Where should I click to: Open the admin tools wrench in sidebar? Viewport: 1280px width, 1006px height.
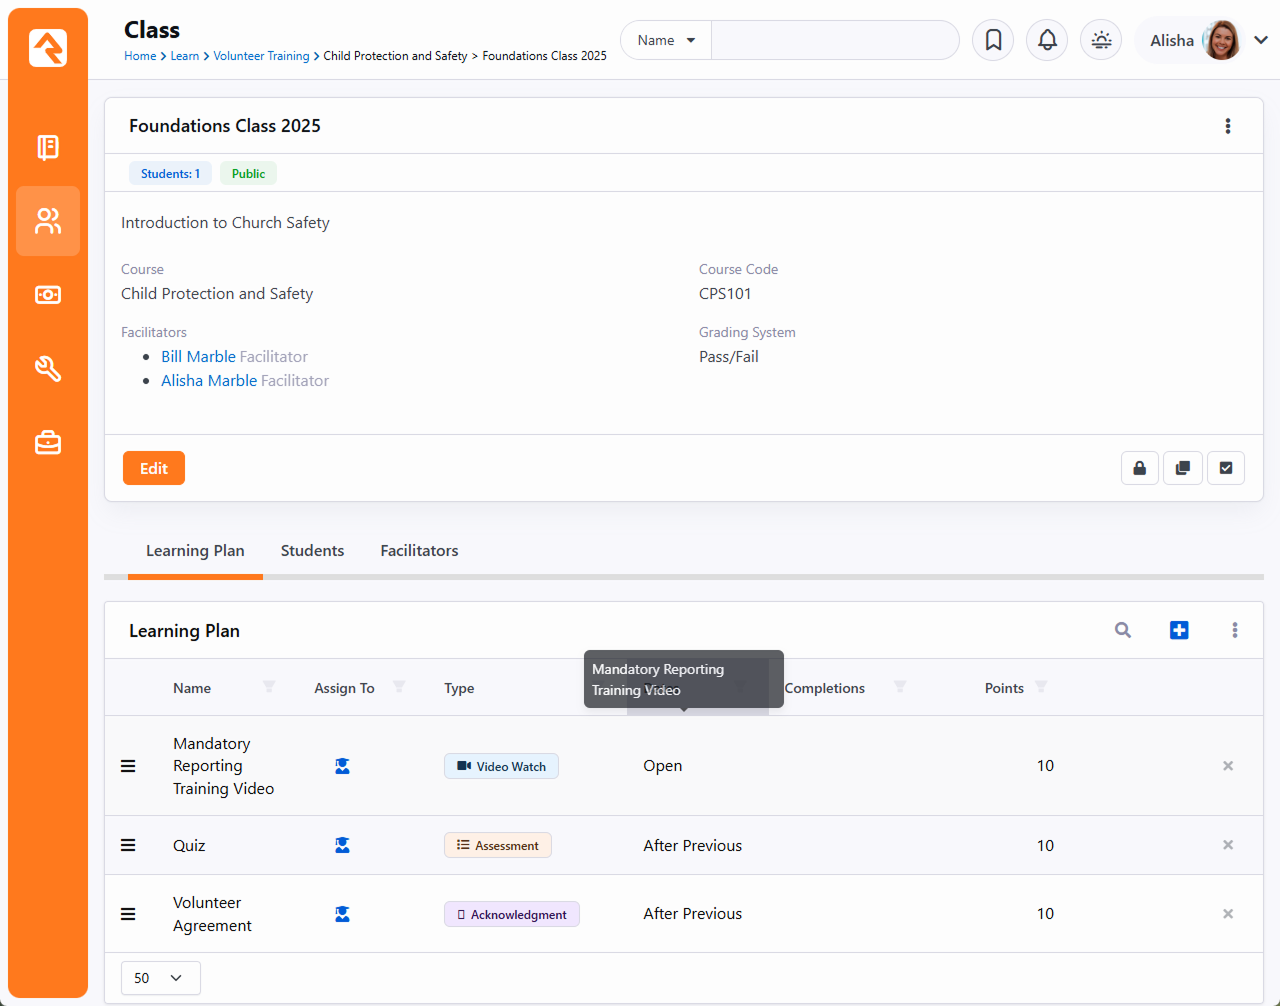click(x=48, y=369)
